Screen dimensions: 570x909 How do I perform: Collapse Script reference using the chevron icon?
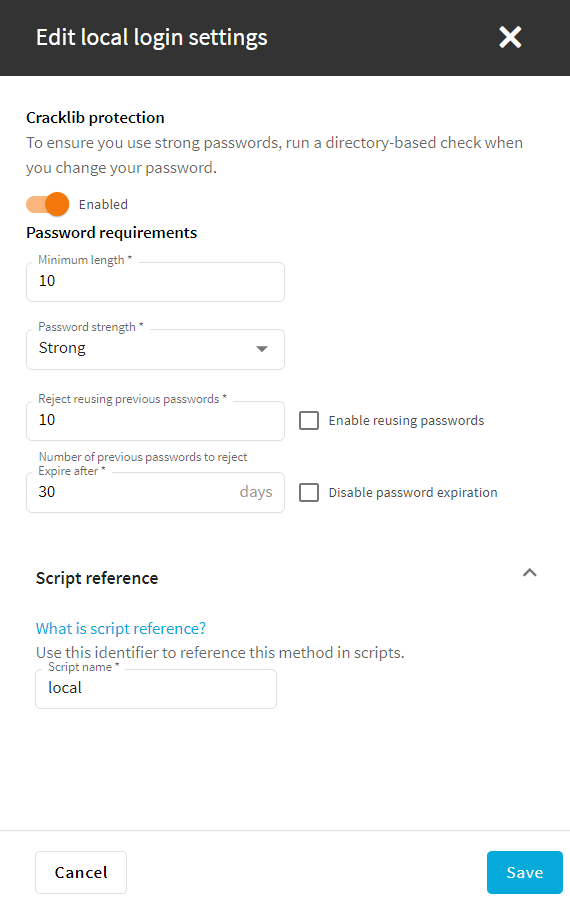click(x=529, y=573)
